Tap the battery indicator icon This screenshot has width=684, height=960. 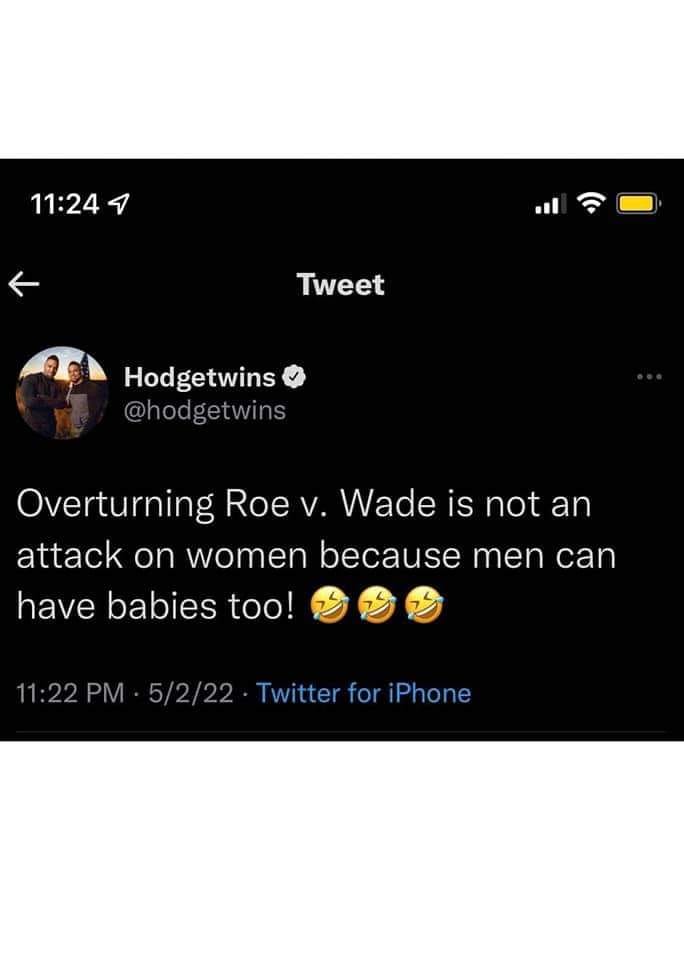(x=637, y=203)
